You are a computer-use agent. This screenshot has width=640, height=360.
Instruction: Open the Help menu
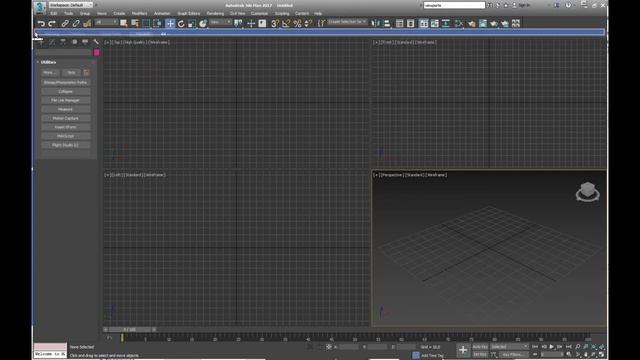click(x=318, y=13)
